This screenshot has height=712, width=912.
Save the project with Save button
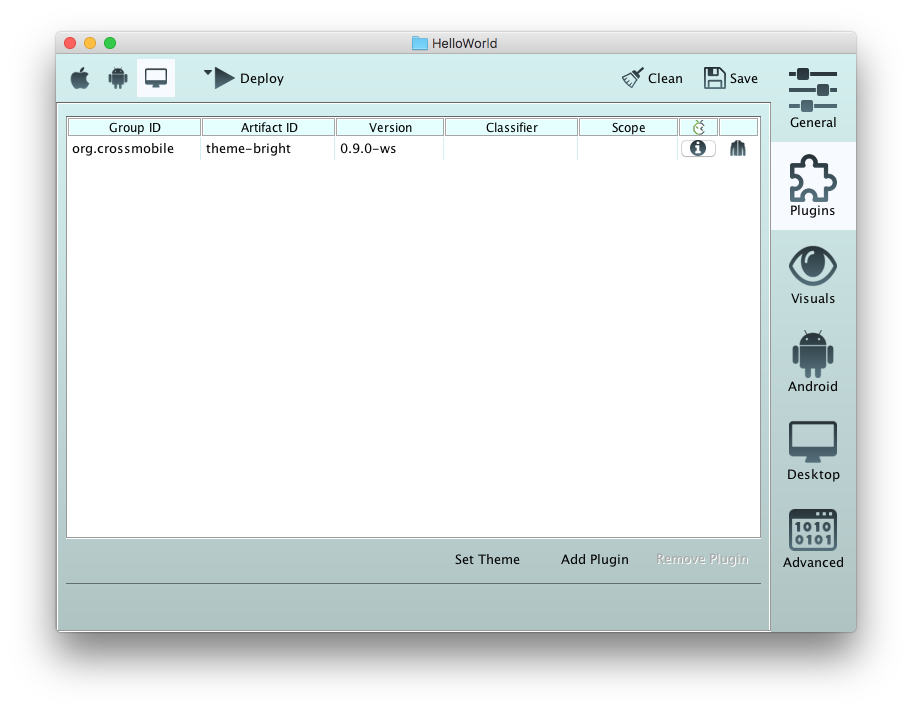click(x=731, y=78)
